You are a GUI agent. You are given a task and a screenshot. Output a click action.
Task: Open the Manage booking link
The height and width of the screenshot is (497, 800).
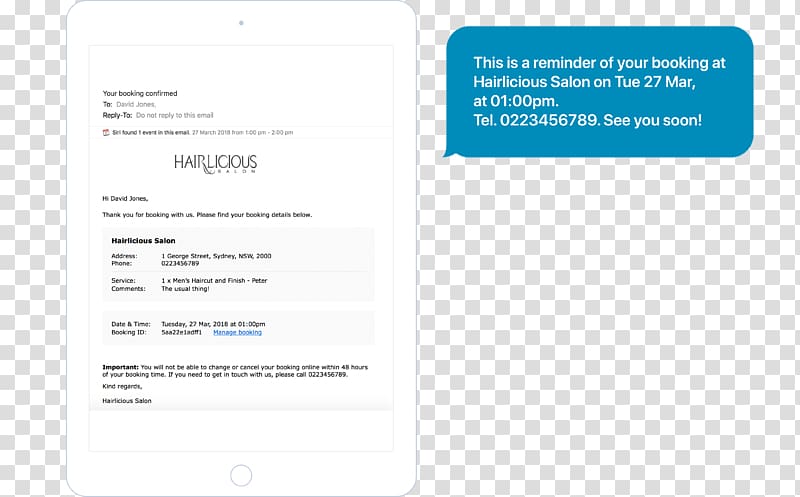point(237,332)
